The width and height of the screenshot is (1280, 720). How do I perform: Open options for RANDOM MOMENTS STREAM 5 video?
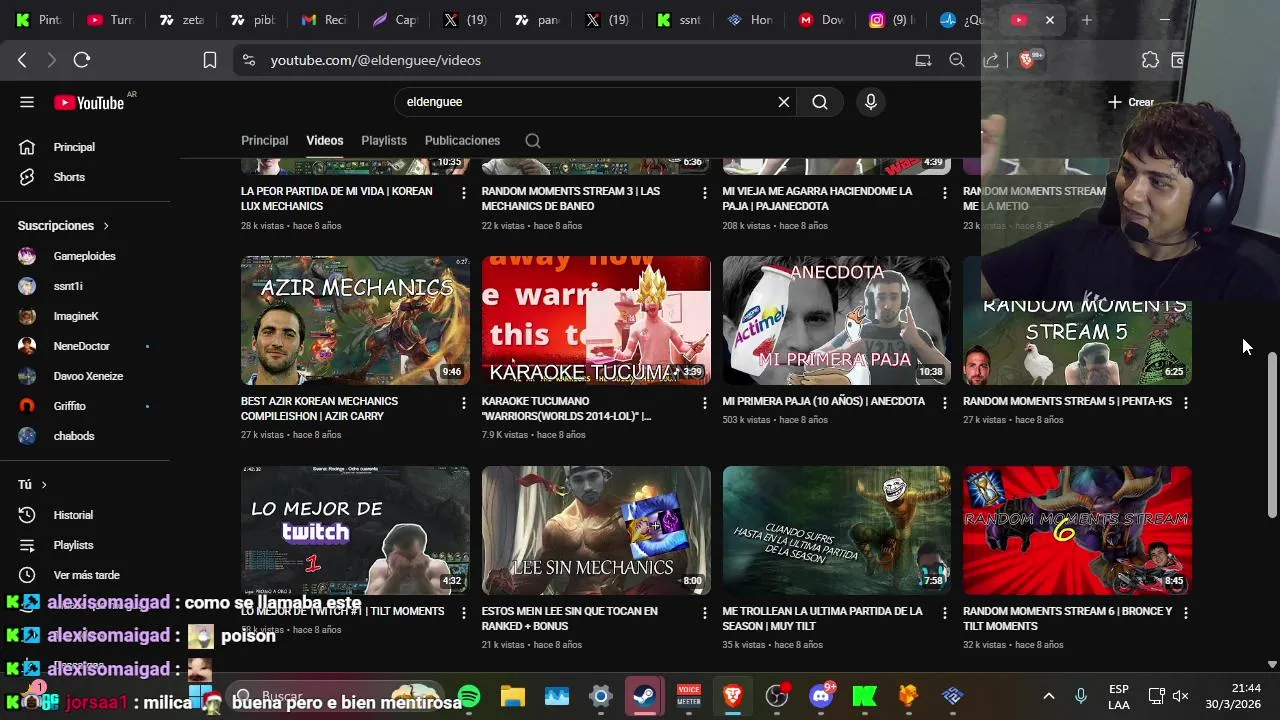[x=1186, y=403]
